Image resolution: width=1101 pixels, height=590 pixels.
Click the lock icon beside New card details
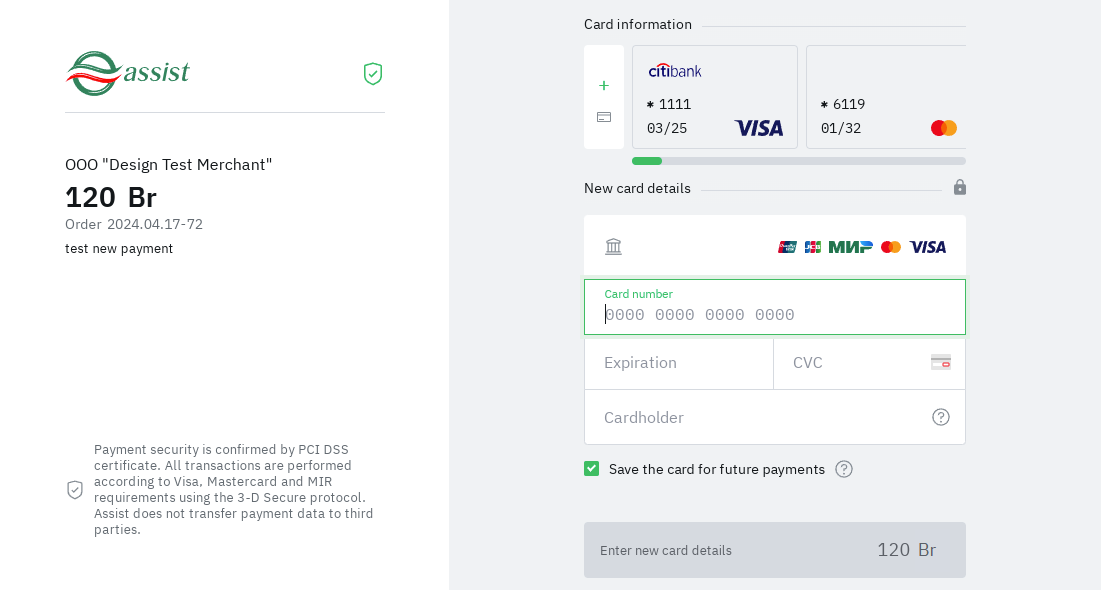[960, 187]
